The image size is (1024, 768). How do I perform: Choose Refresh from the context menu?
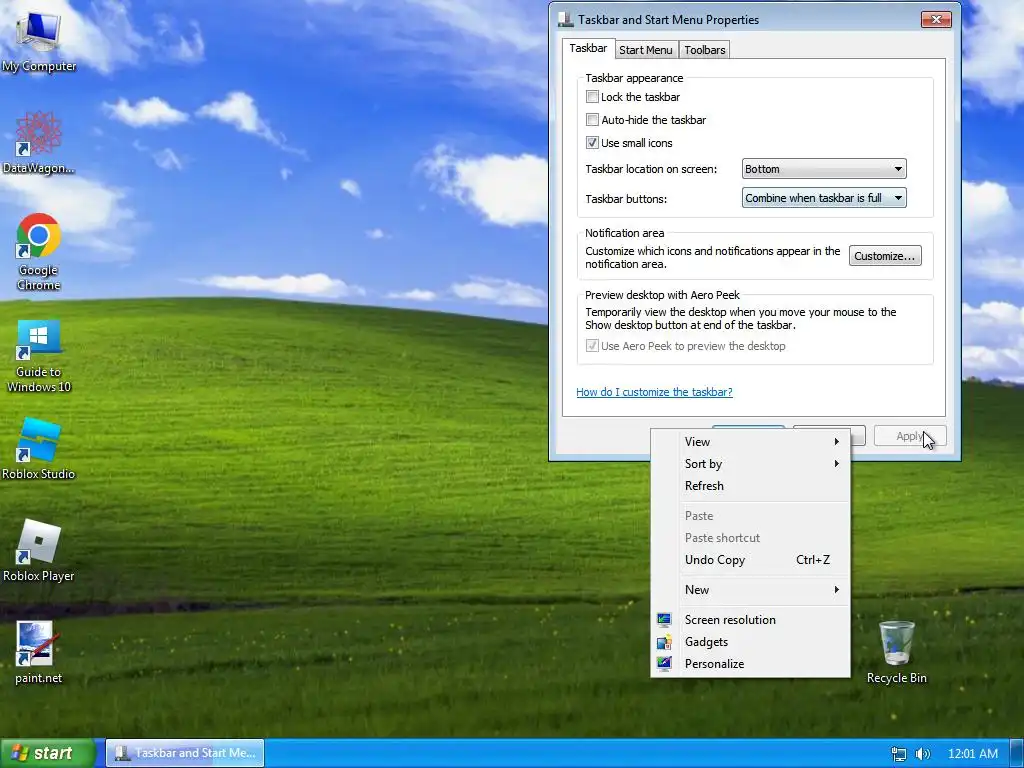pos(750,486)
